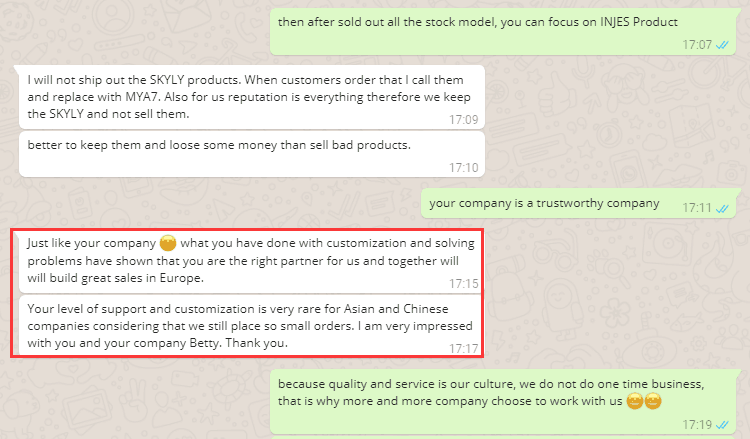
Task: Click the emoji after "Just like your company"
Action: 168,243
